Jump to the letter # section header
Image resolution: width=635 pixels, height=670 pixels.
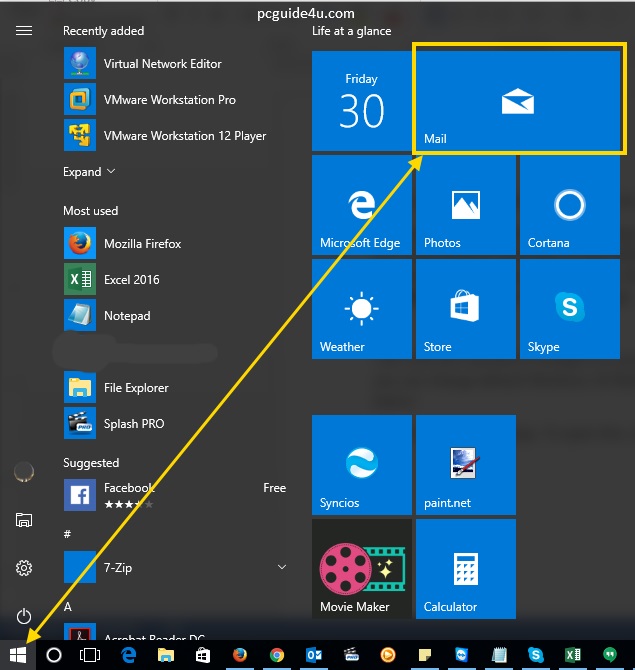pyautogui.click(x=67, y=535)
